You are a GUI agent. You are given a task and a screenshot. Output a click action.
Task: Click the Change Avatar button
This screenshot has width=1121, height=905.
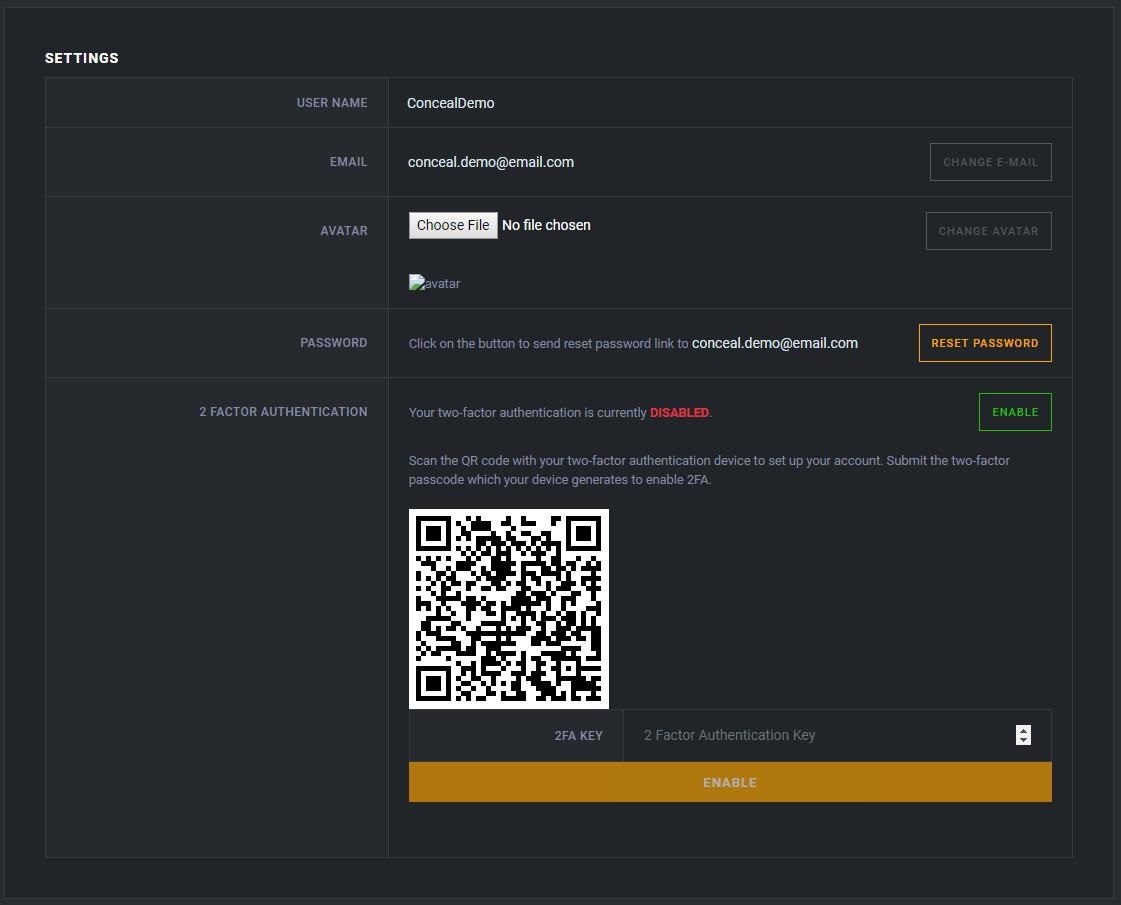(x=988, y=231)
